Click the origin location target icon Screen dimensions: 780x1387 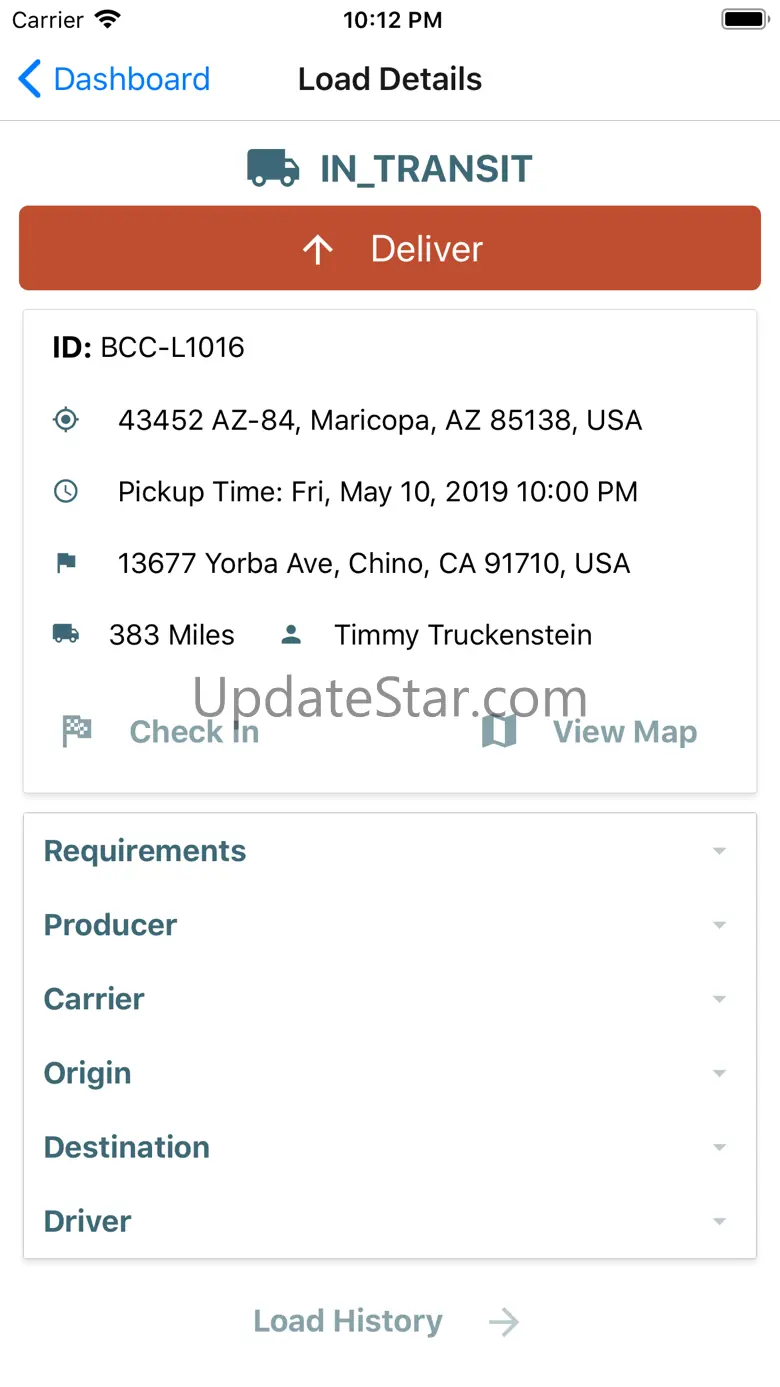tap(65, 420)
